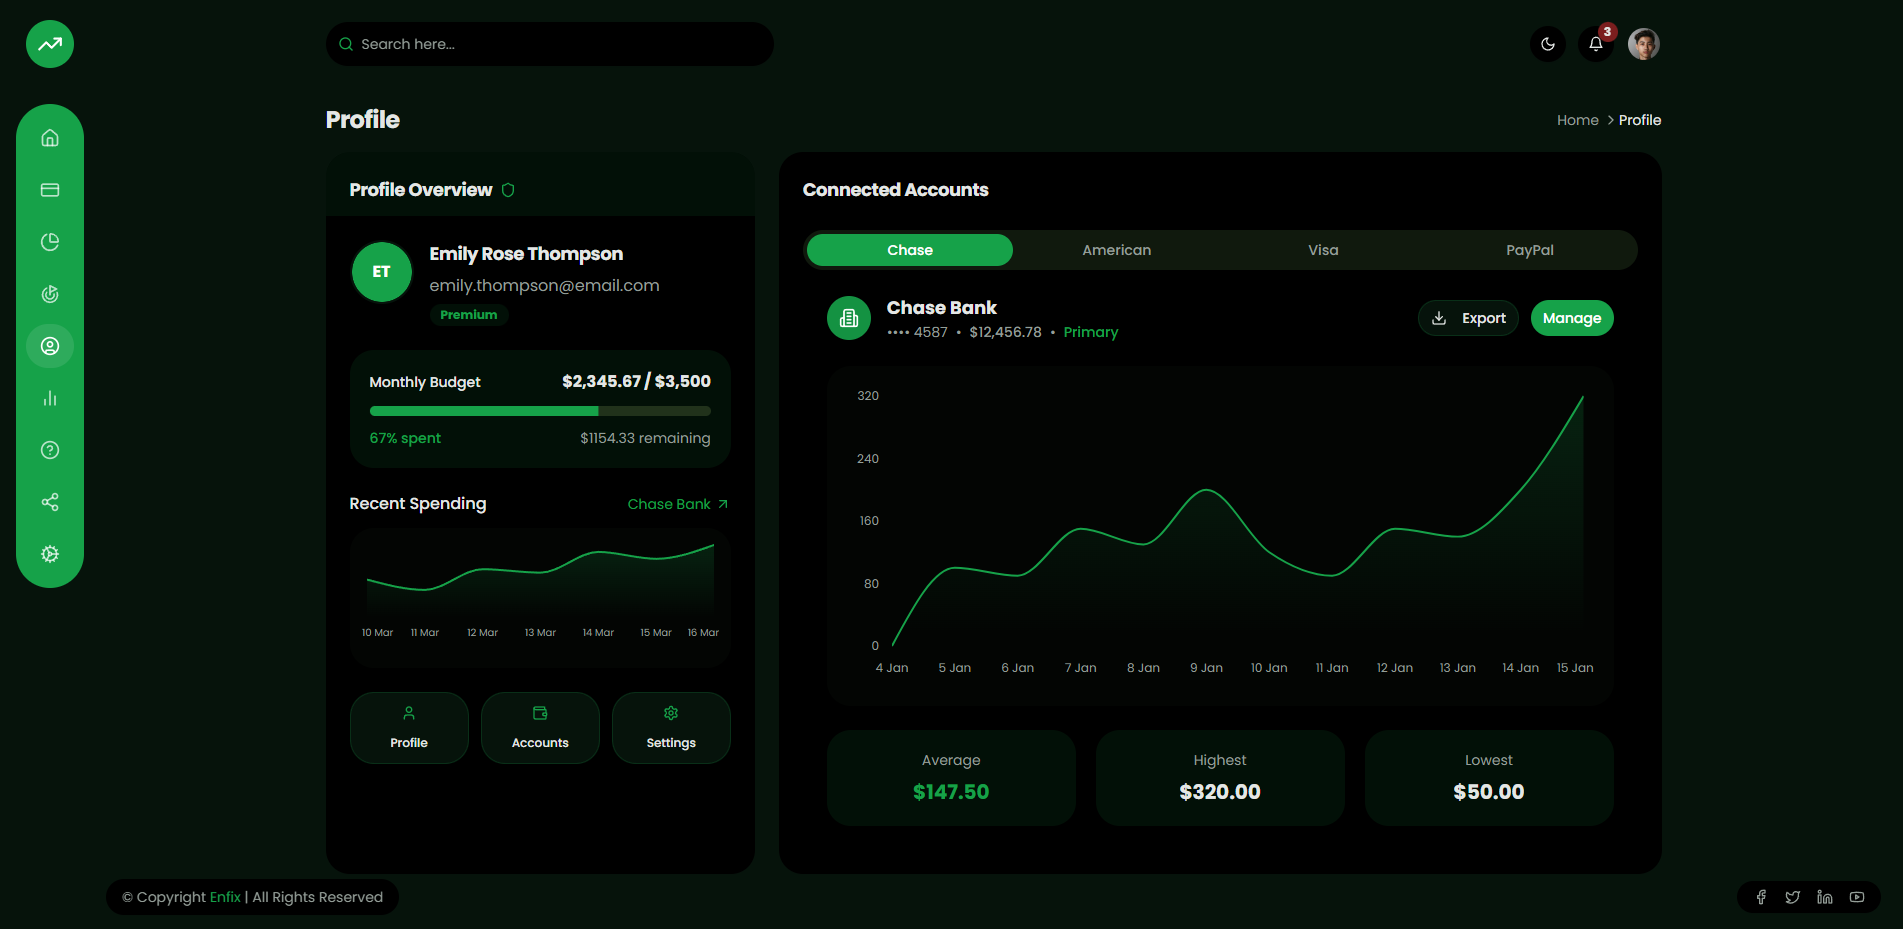Click the Profile quick action button
Screen dimensions: 1903x929
click(409, 728)
